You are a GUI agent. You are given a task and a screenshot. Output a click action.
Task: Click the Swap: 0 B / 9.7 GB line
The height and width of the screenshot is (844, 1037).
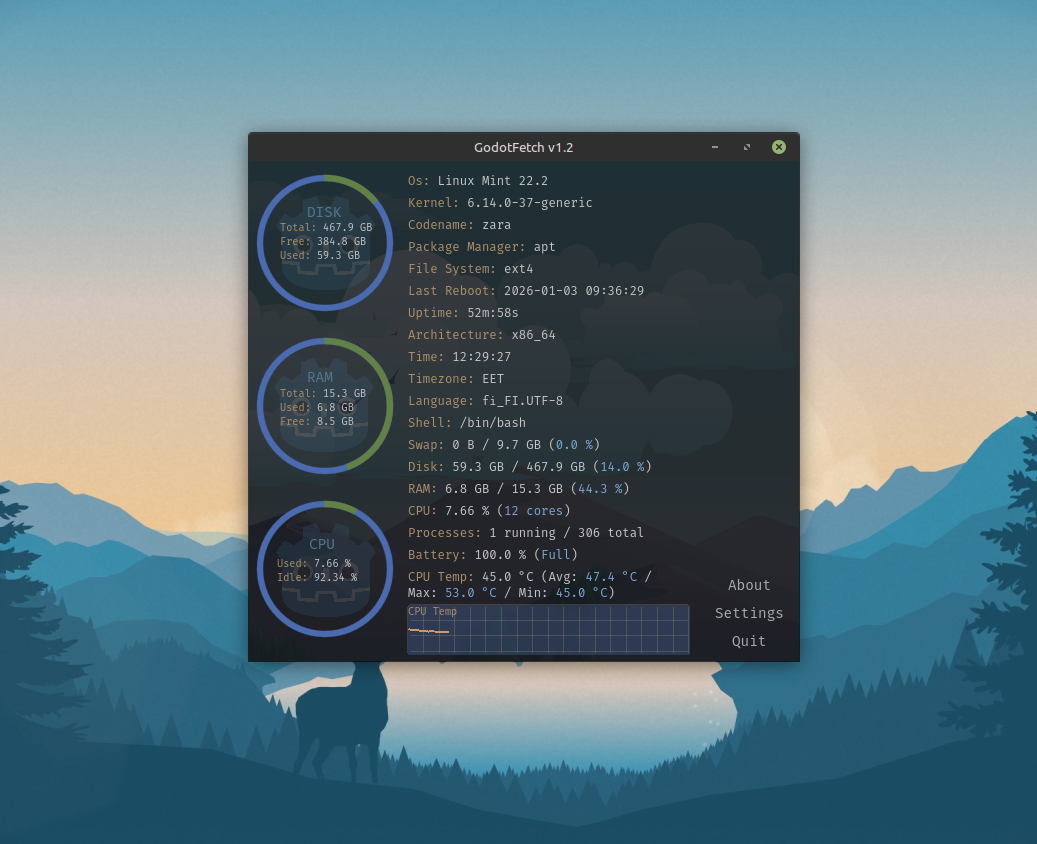[x=504, y=444]
